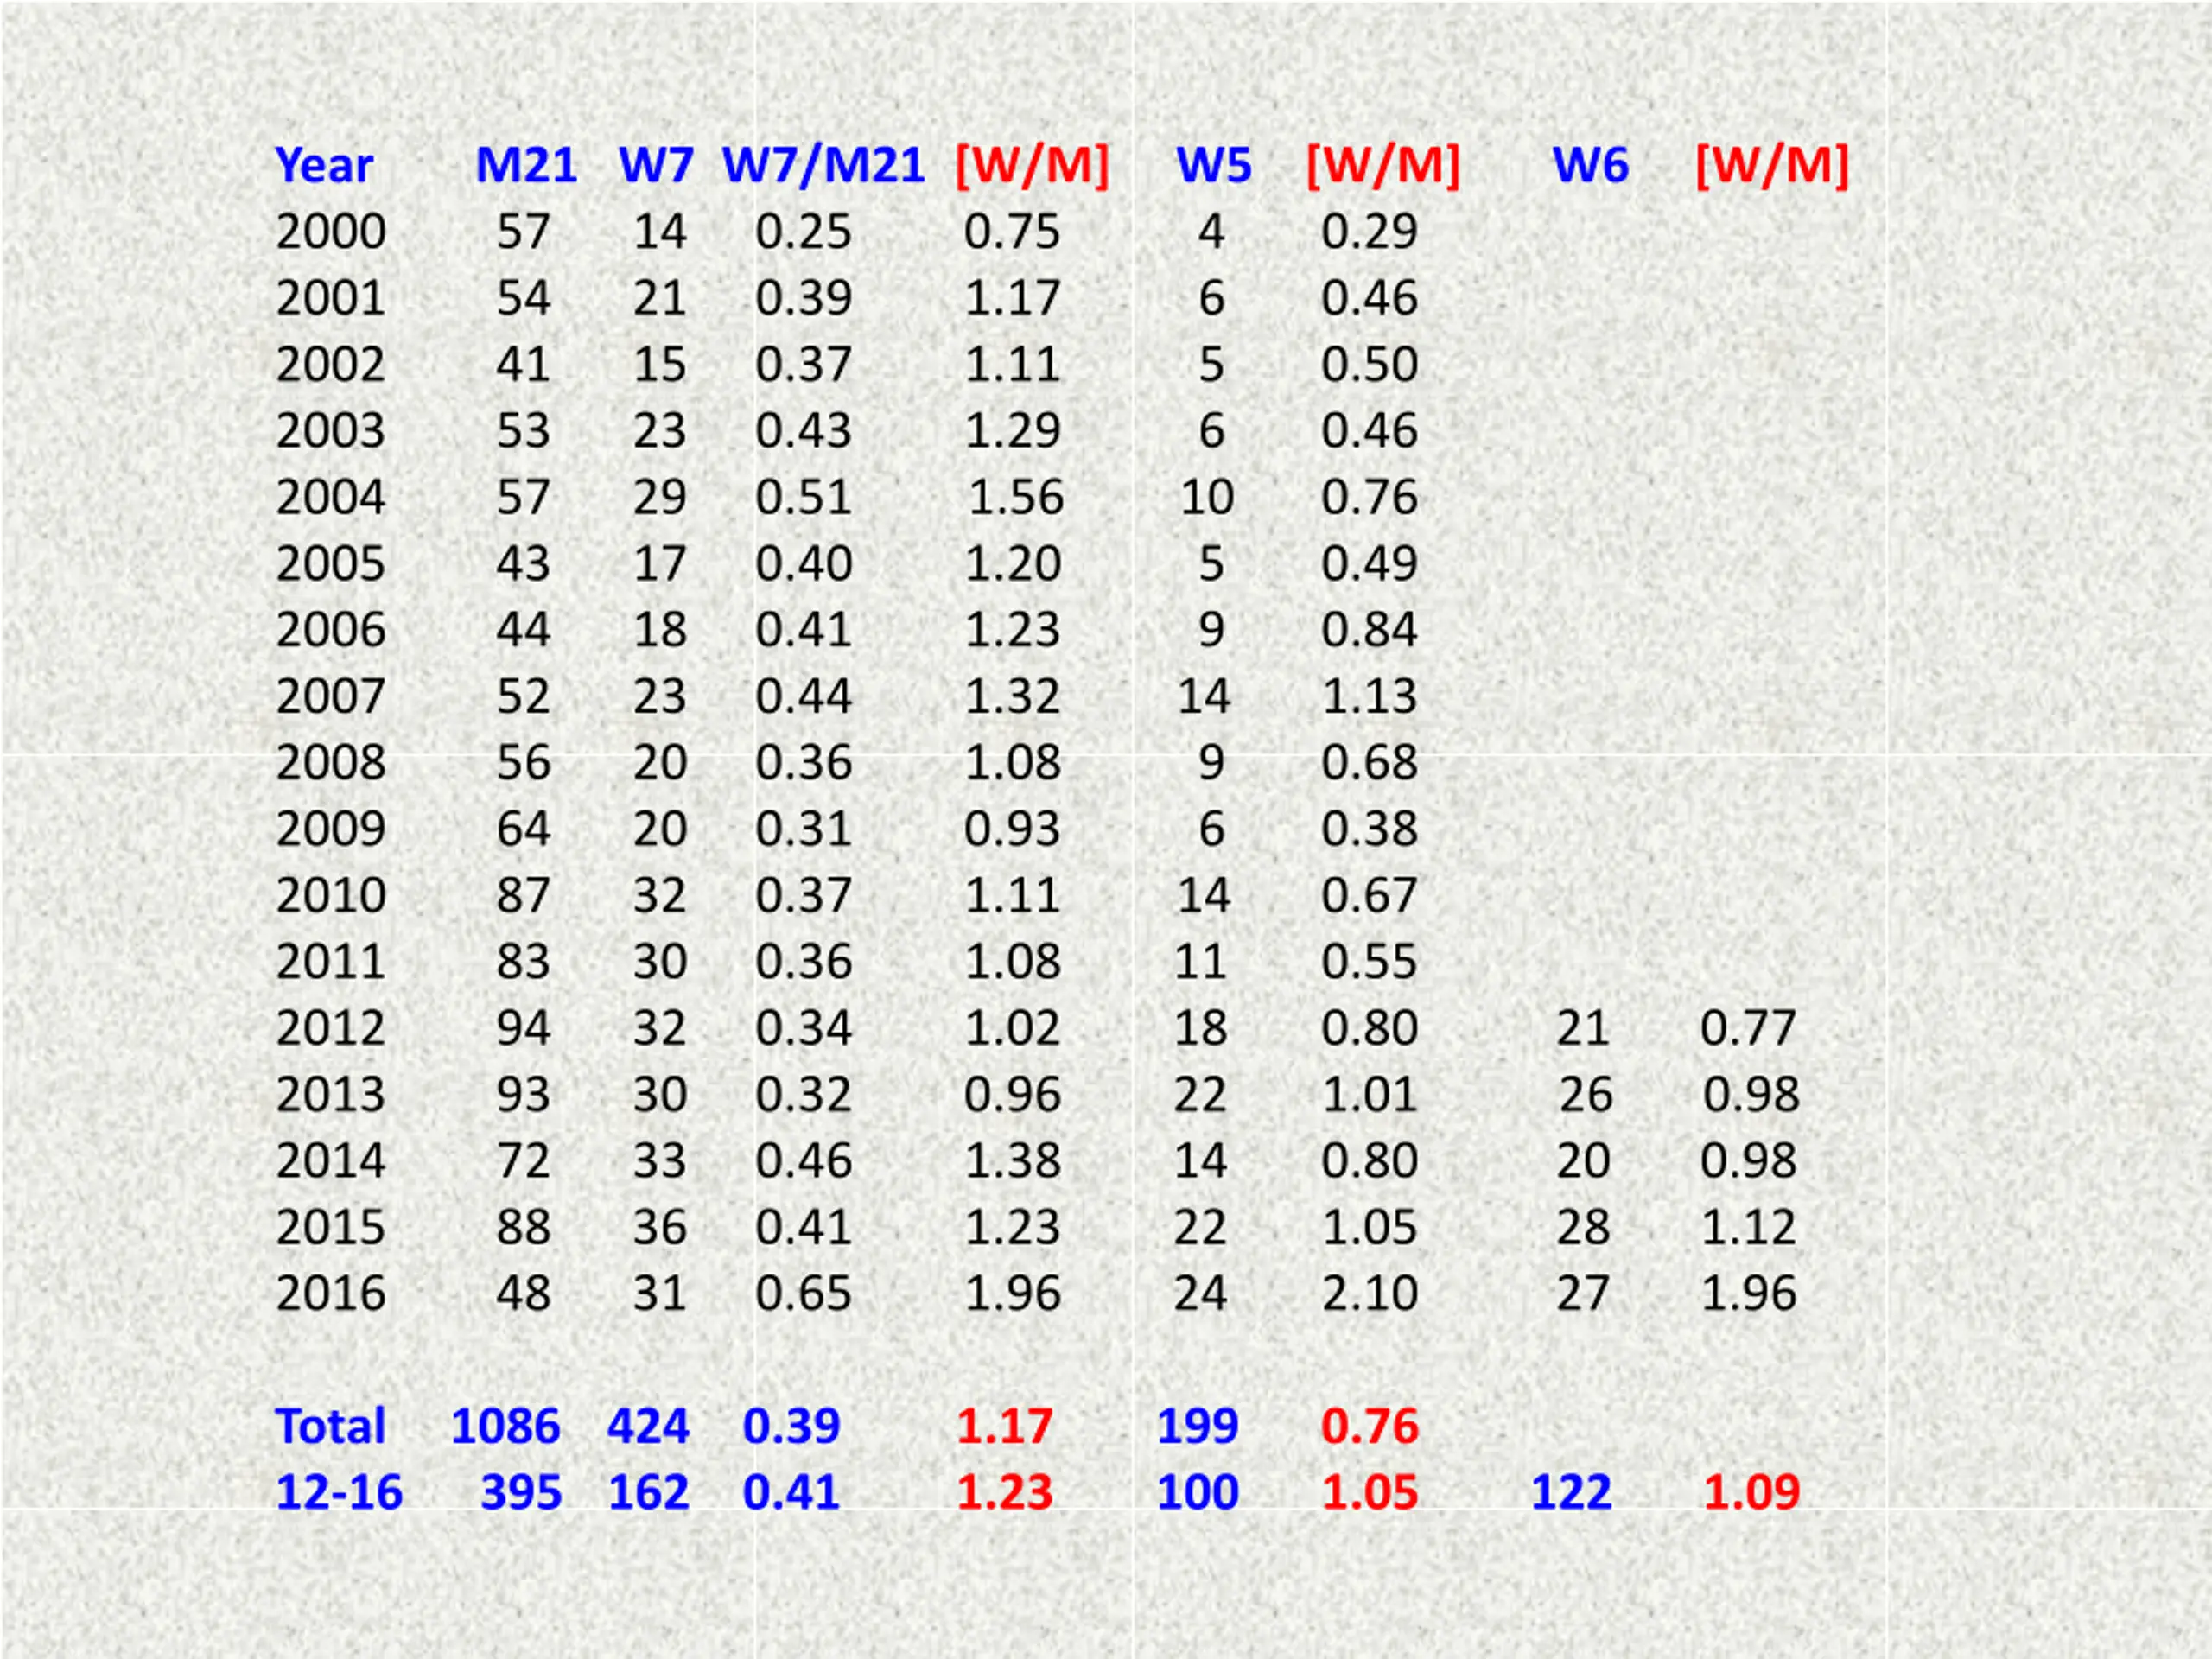The width and height of the screenshot is (2212, 1659).
Task: Click the 2015 W6 ratio '1.12'
Action: (x=1748, y=1227)
